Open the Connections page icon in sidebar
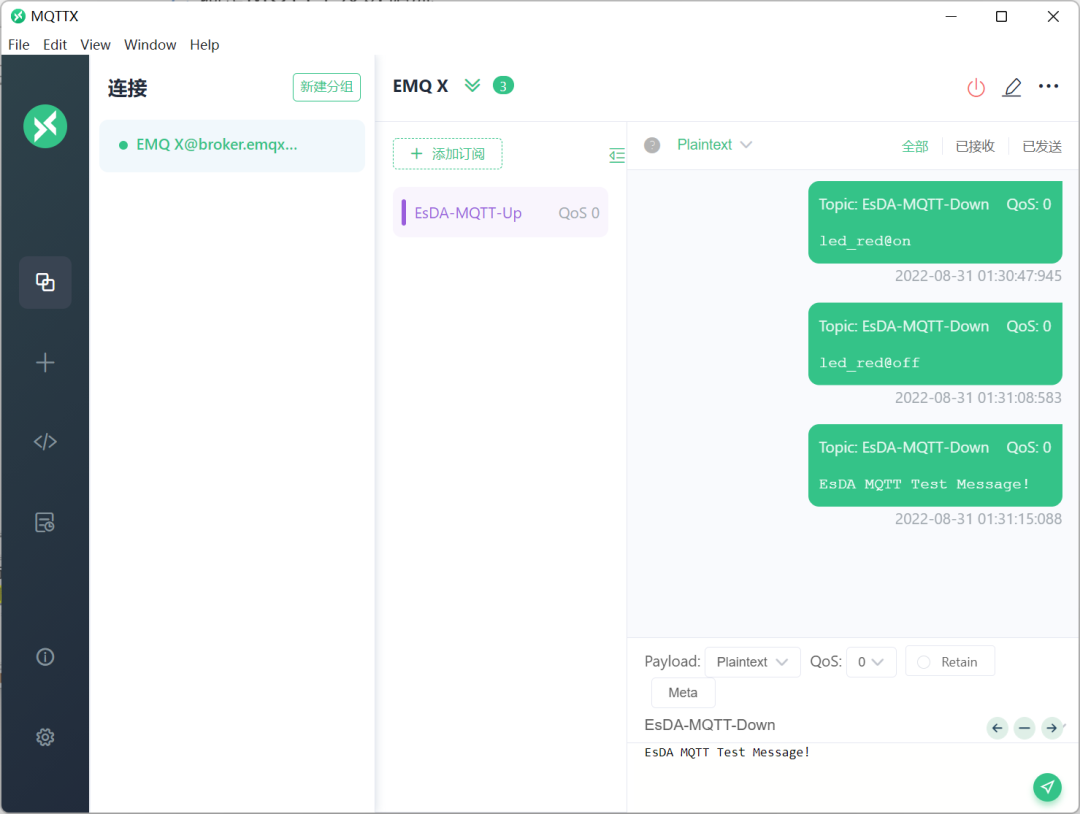The height and width of the screenshot is (814, 1080). tap(45, 282)
